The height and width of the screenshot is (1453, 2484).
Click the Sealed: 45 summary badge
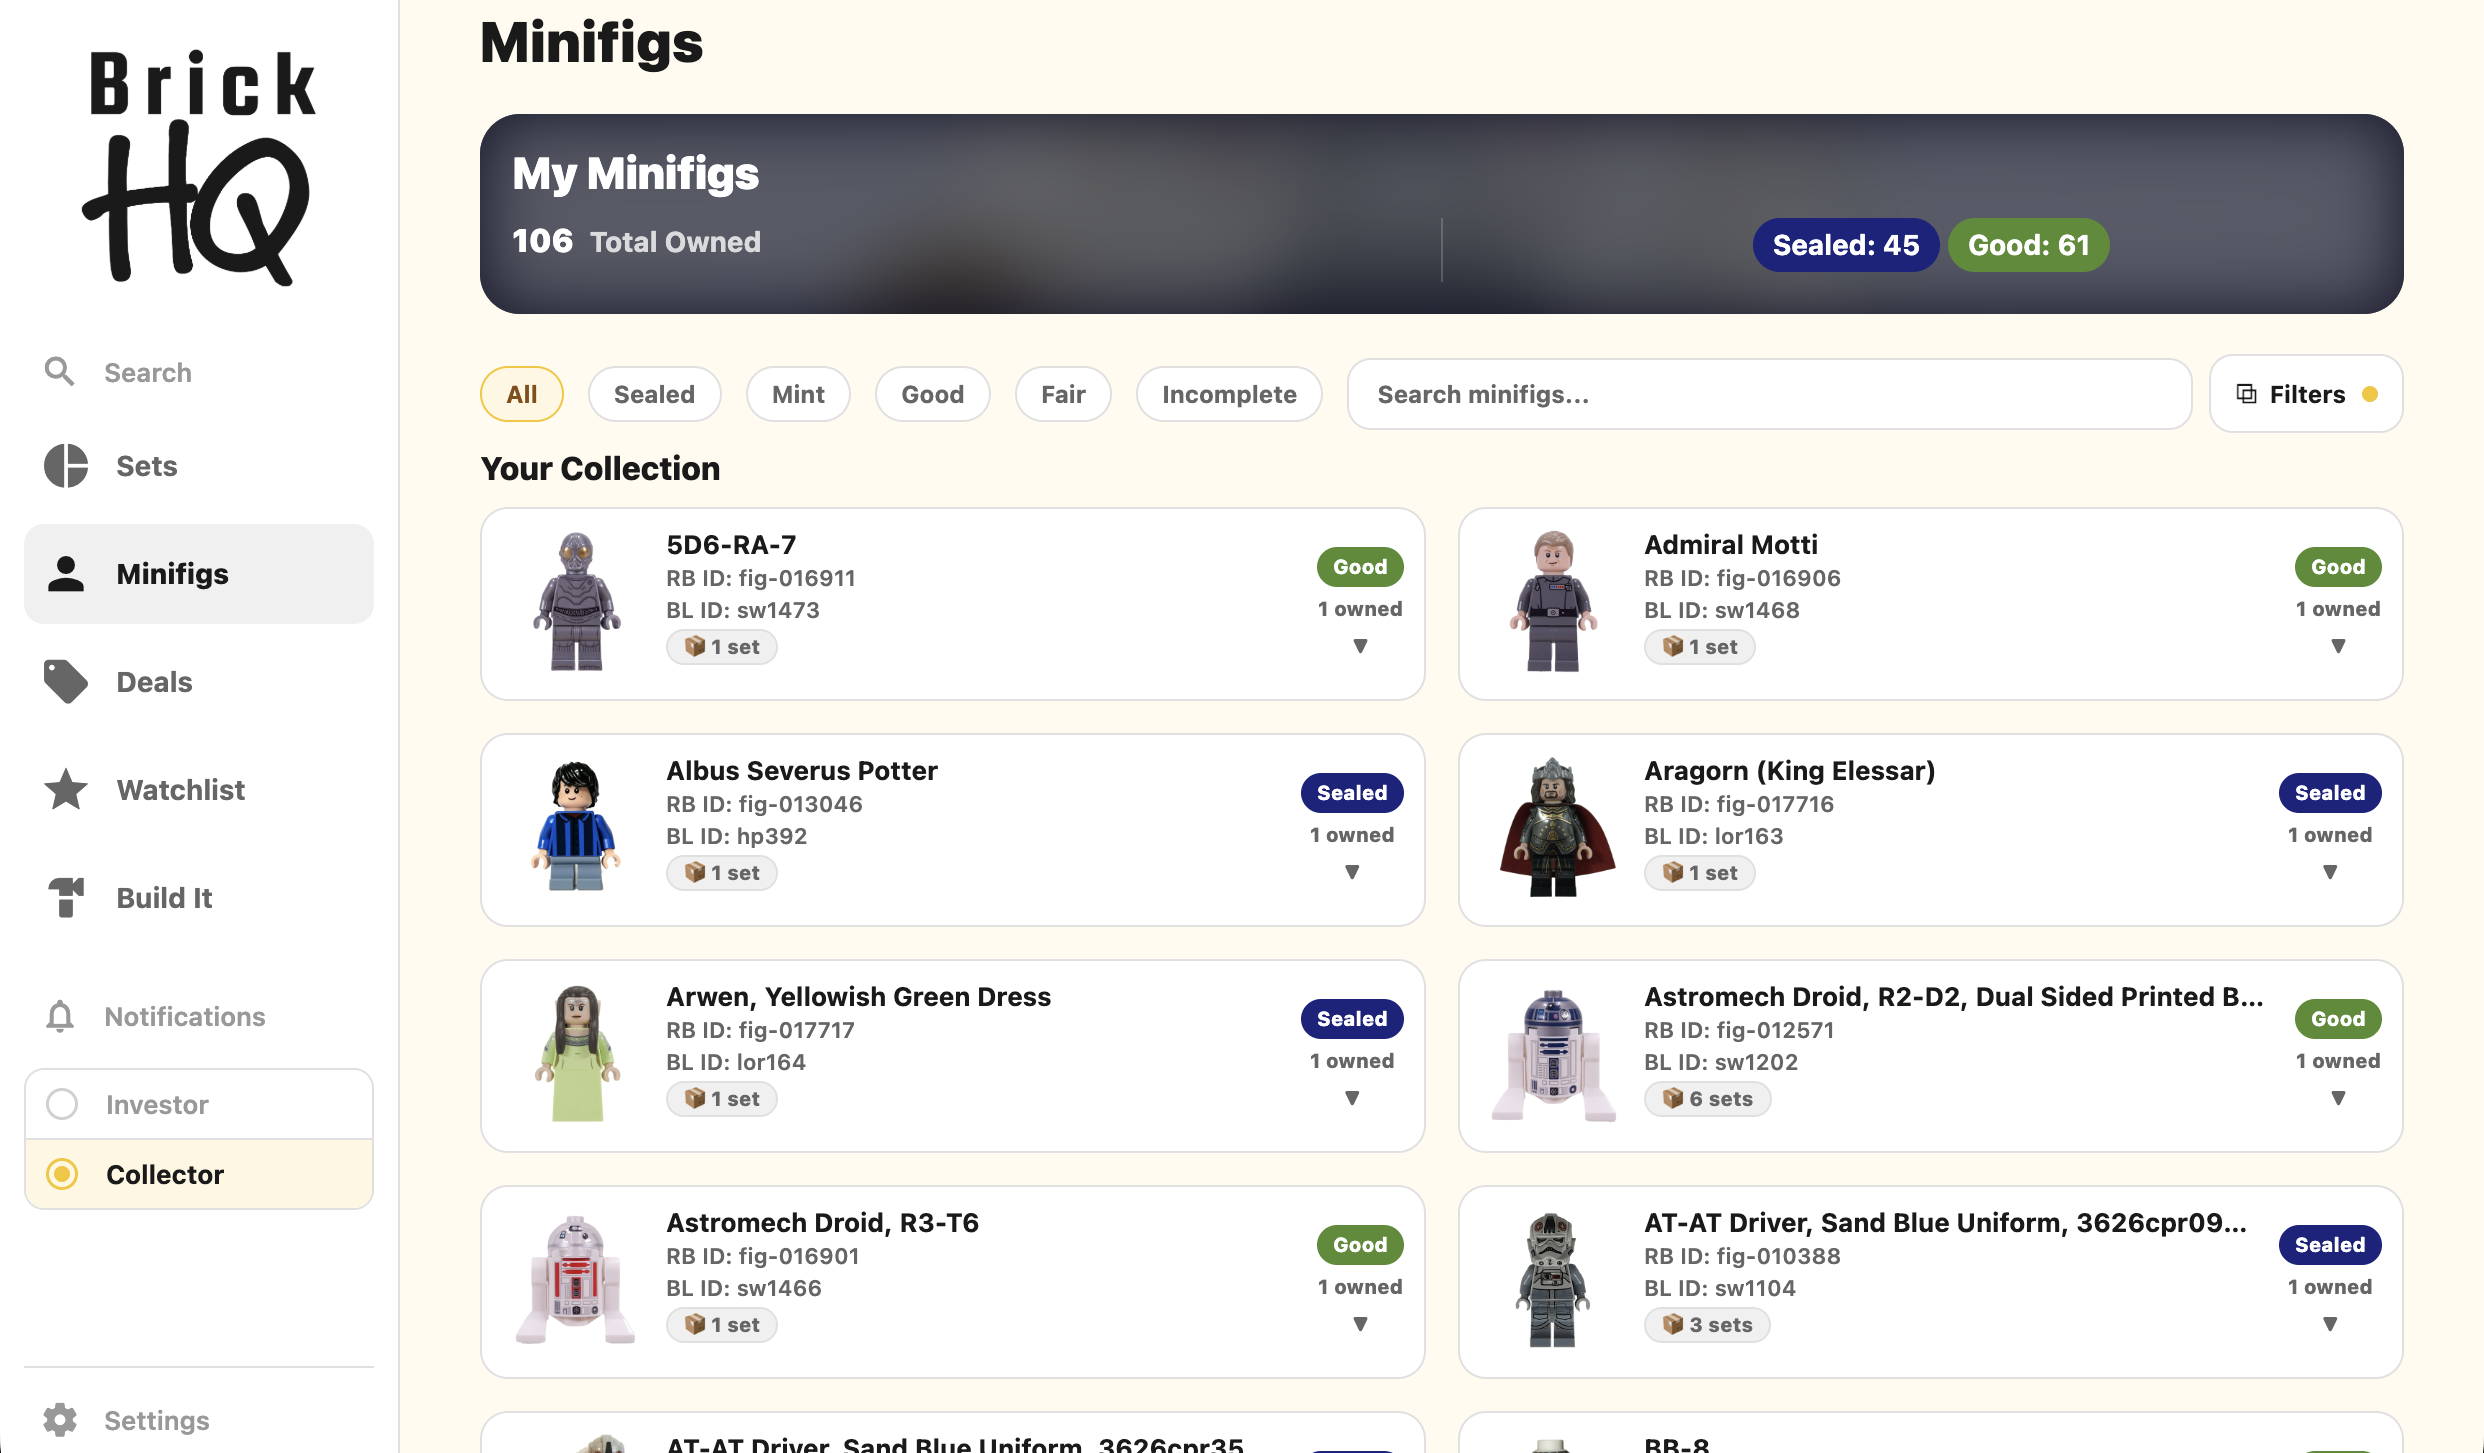[1845, 245]
